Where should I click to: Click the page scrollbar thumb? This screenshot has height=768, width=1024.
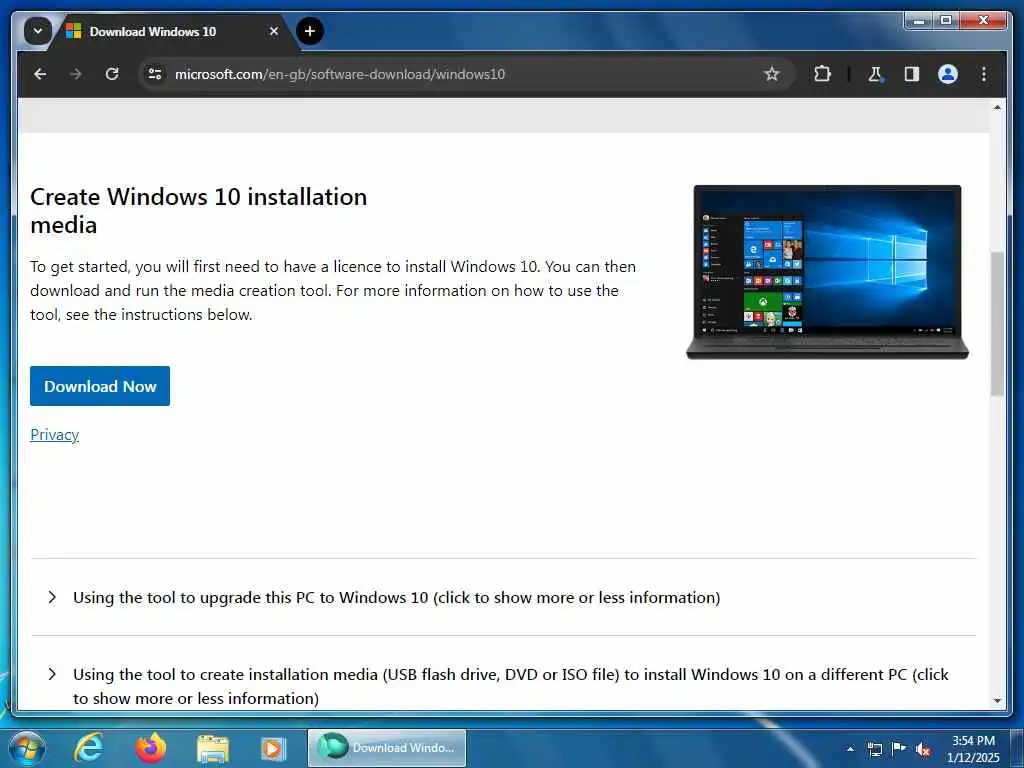pyautogui.click(x=997, y=323)
